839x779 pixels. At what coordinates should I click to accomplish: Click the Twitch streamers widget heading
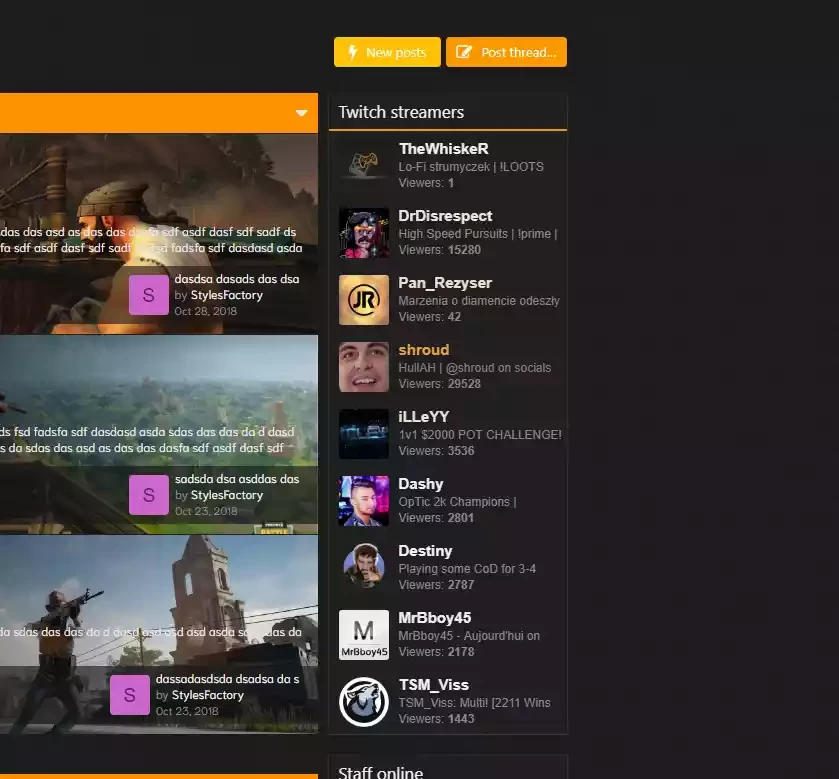(x=401, y=112)
